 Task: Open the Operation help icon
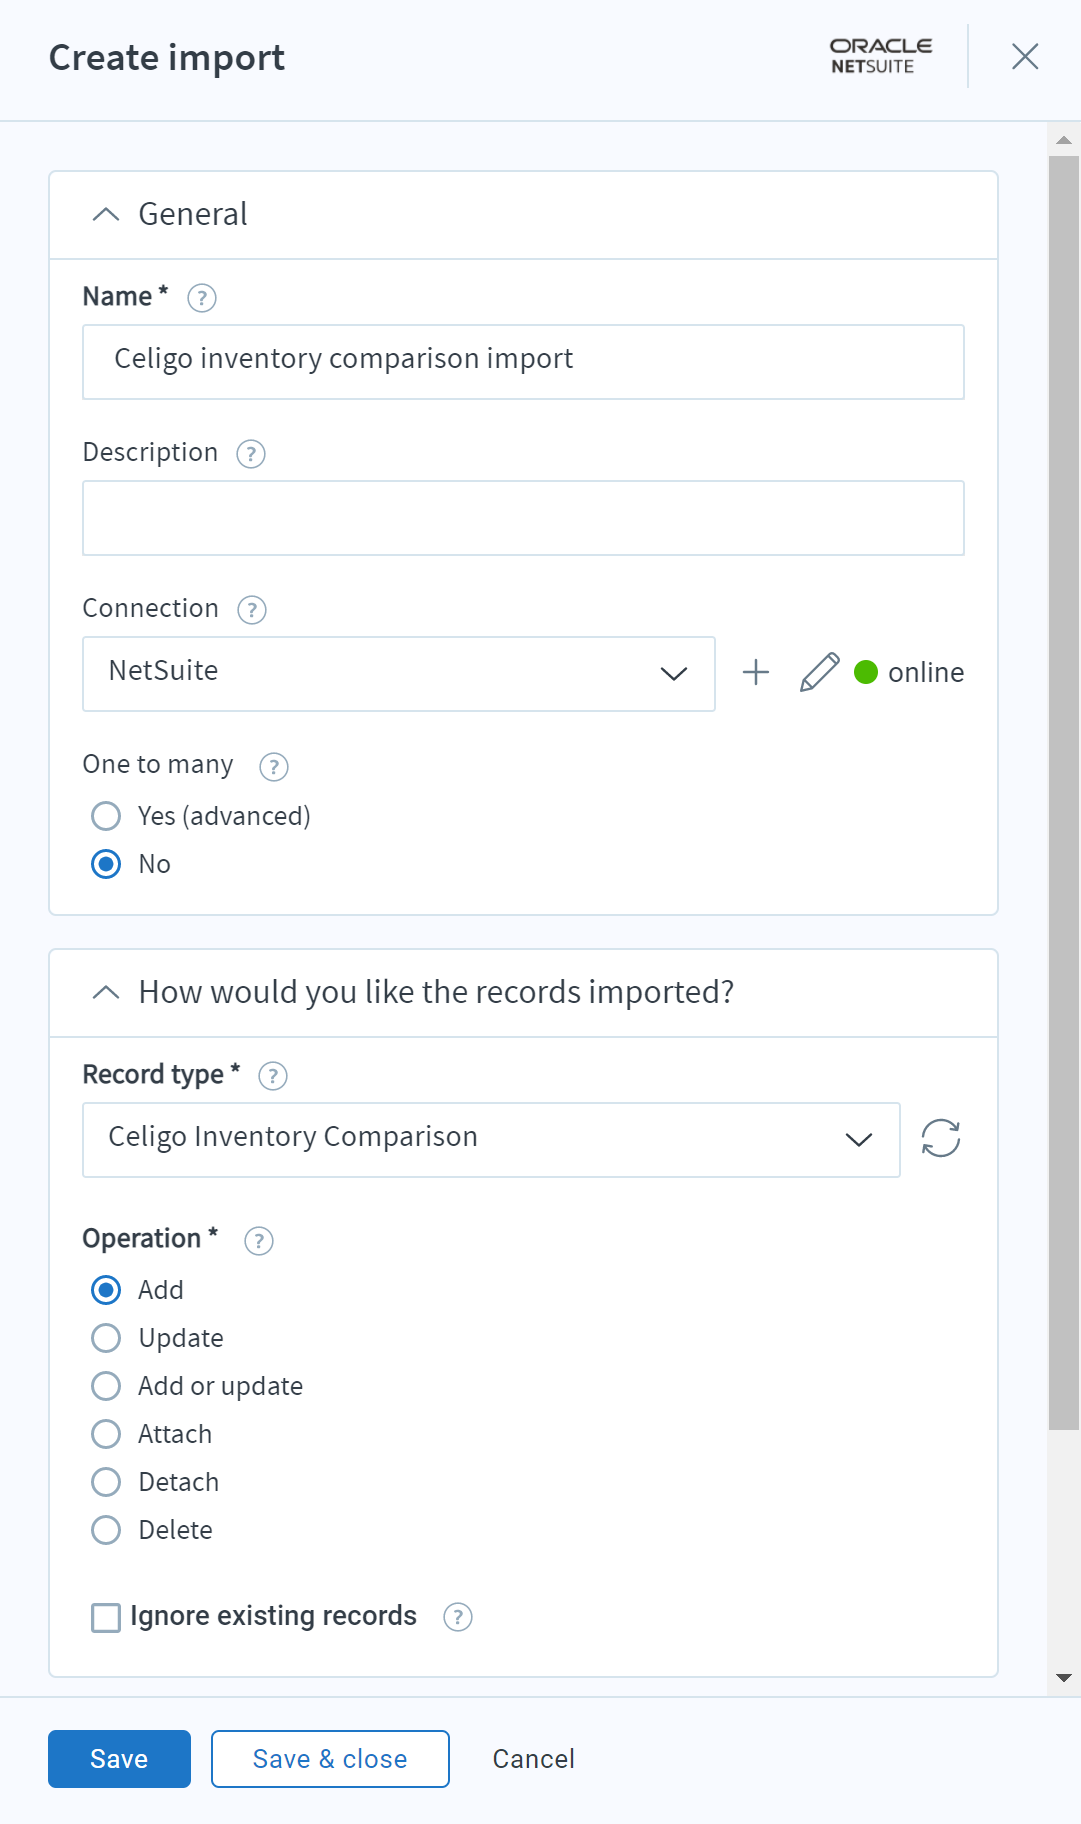259,1241
